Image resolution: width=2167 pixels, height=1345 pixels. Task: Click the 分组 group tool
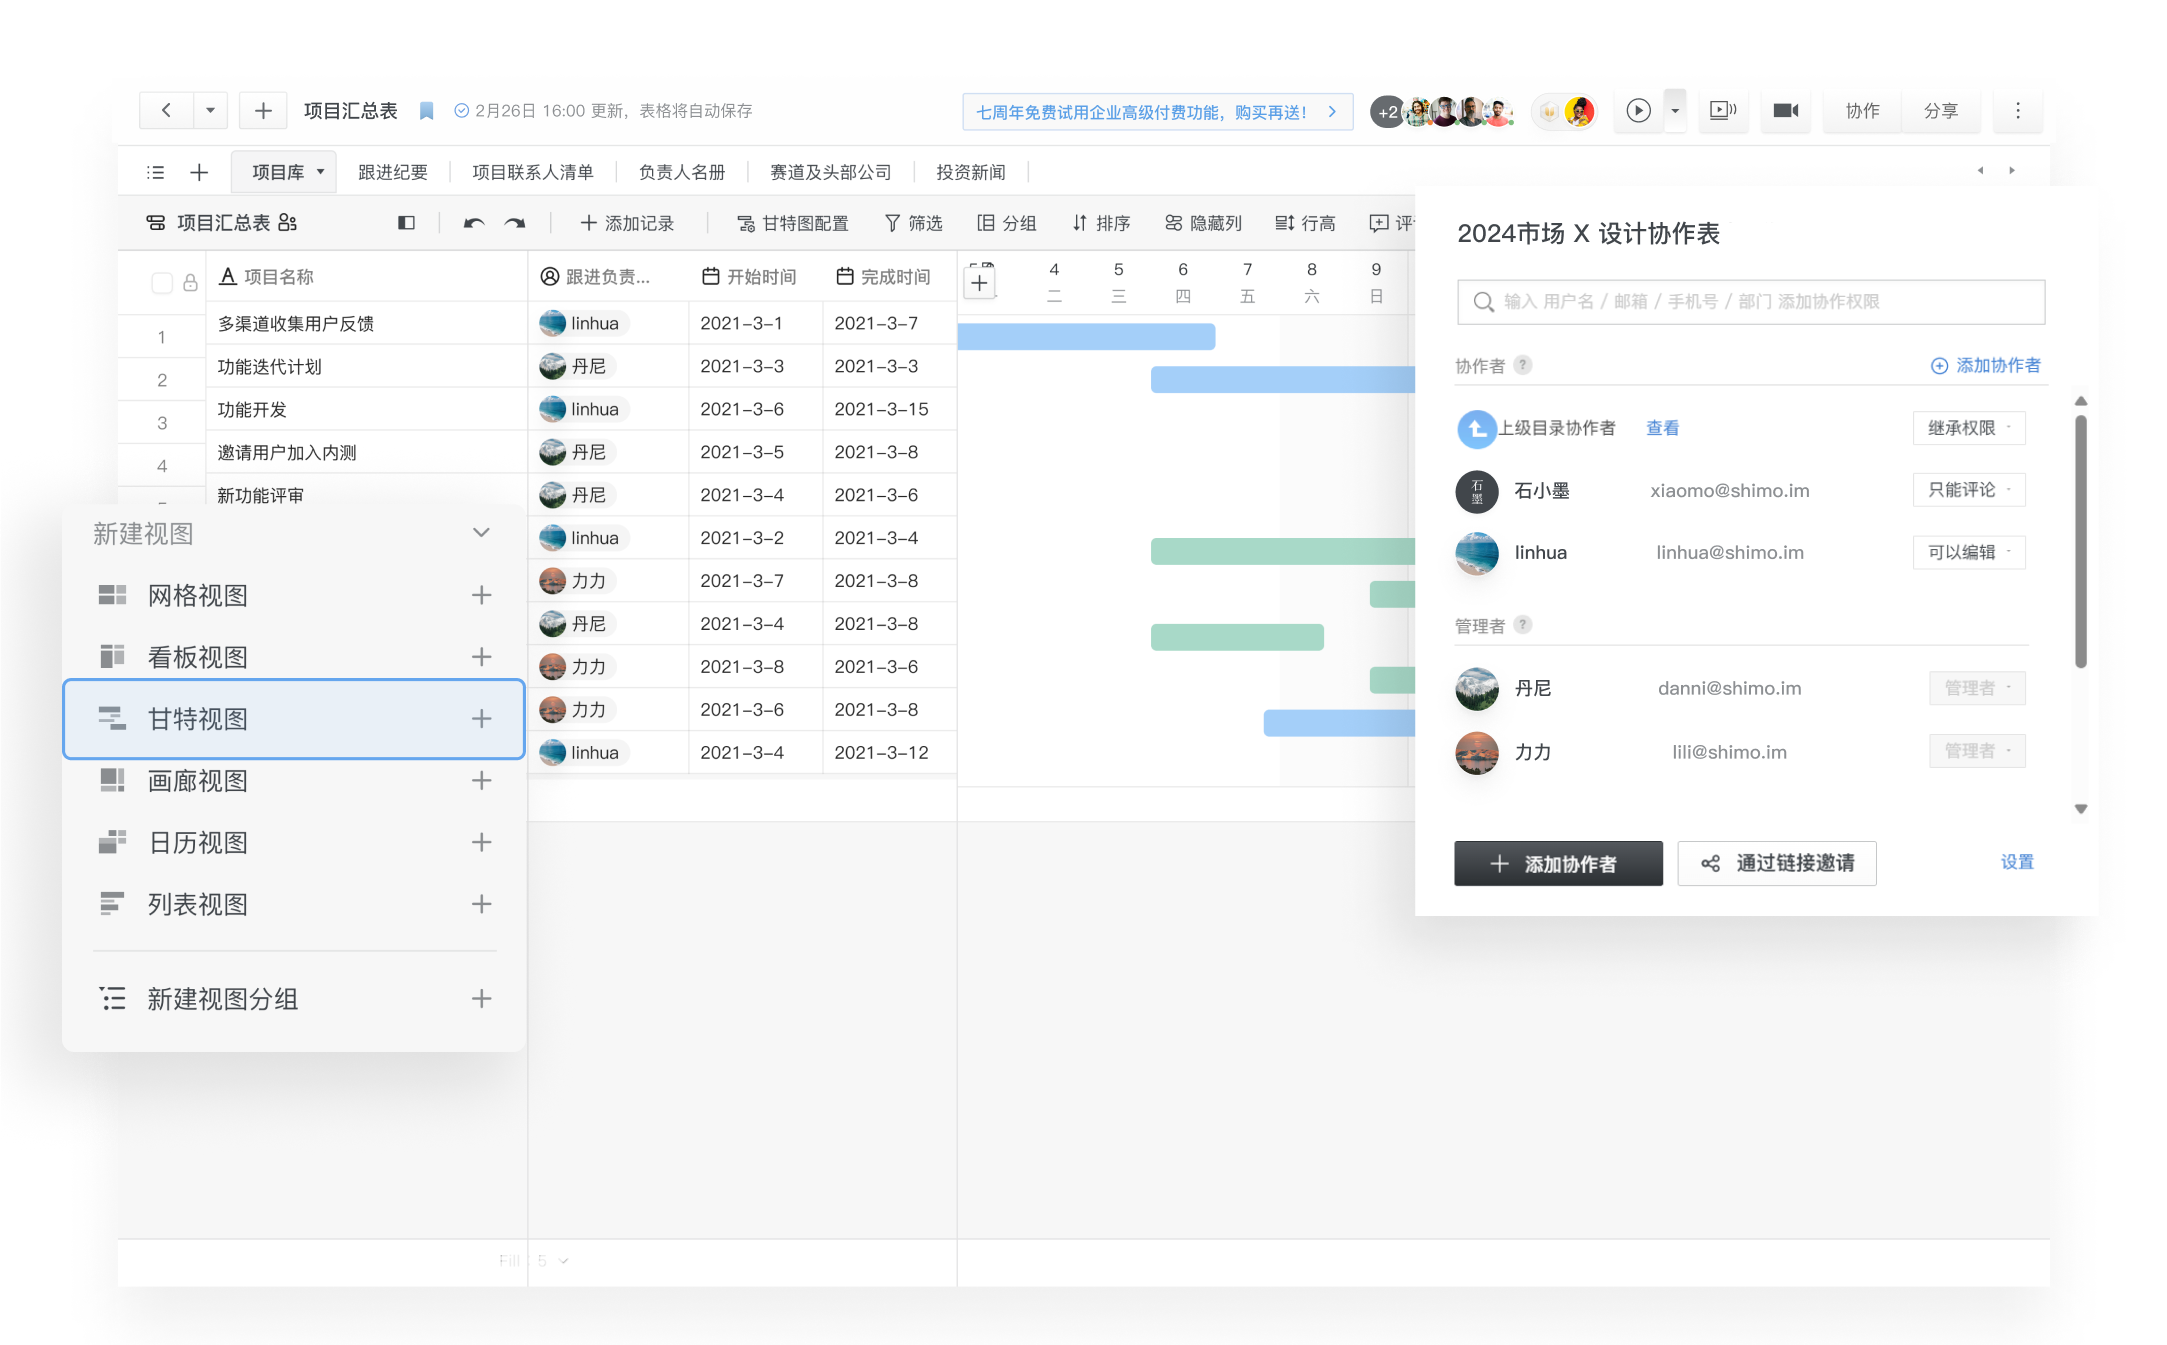point(1006,223)
